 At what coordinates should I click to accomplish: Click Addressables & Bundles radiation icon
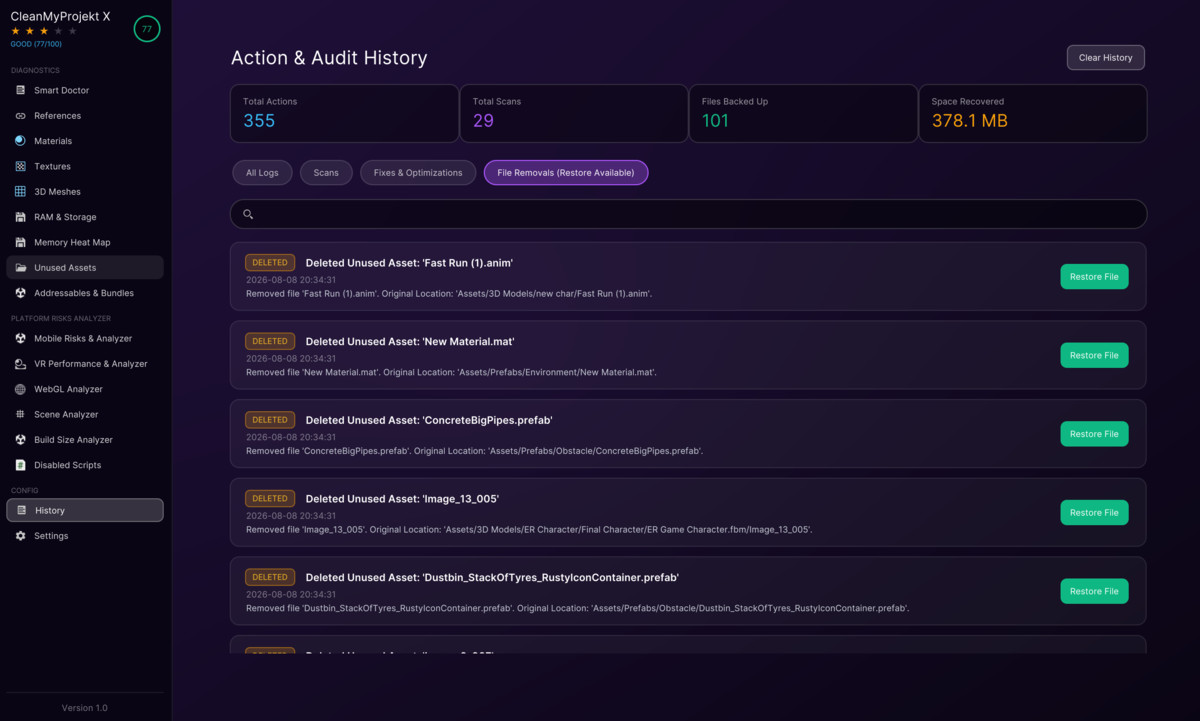click(x=21, y=293)
